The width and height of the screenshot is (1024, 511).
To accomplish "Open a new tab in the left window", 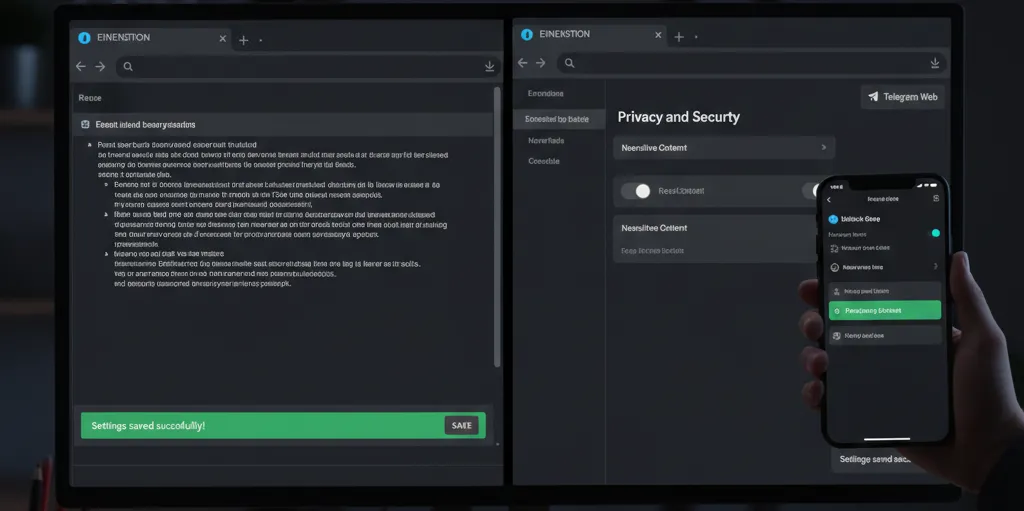I will coord(243,41).
